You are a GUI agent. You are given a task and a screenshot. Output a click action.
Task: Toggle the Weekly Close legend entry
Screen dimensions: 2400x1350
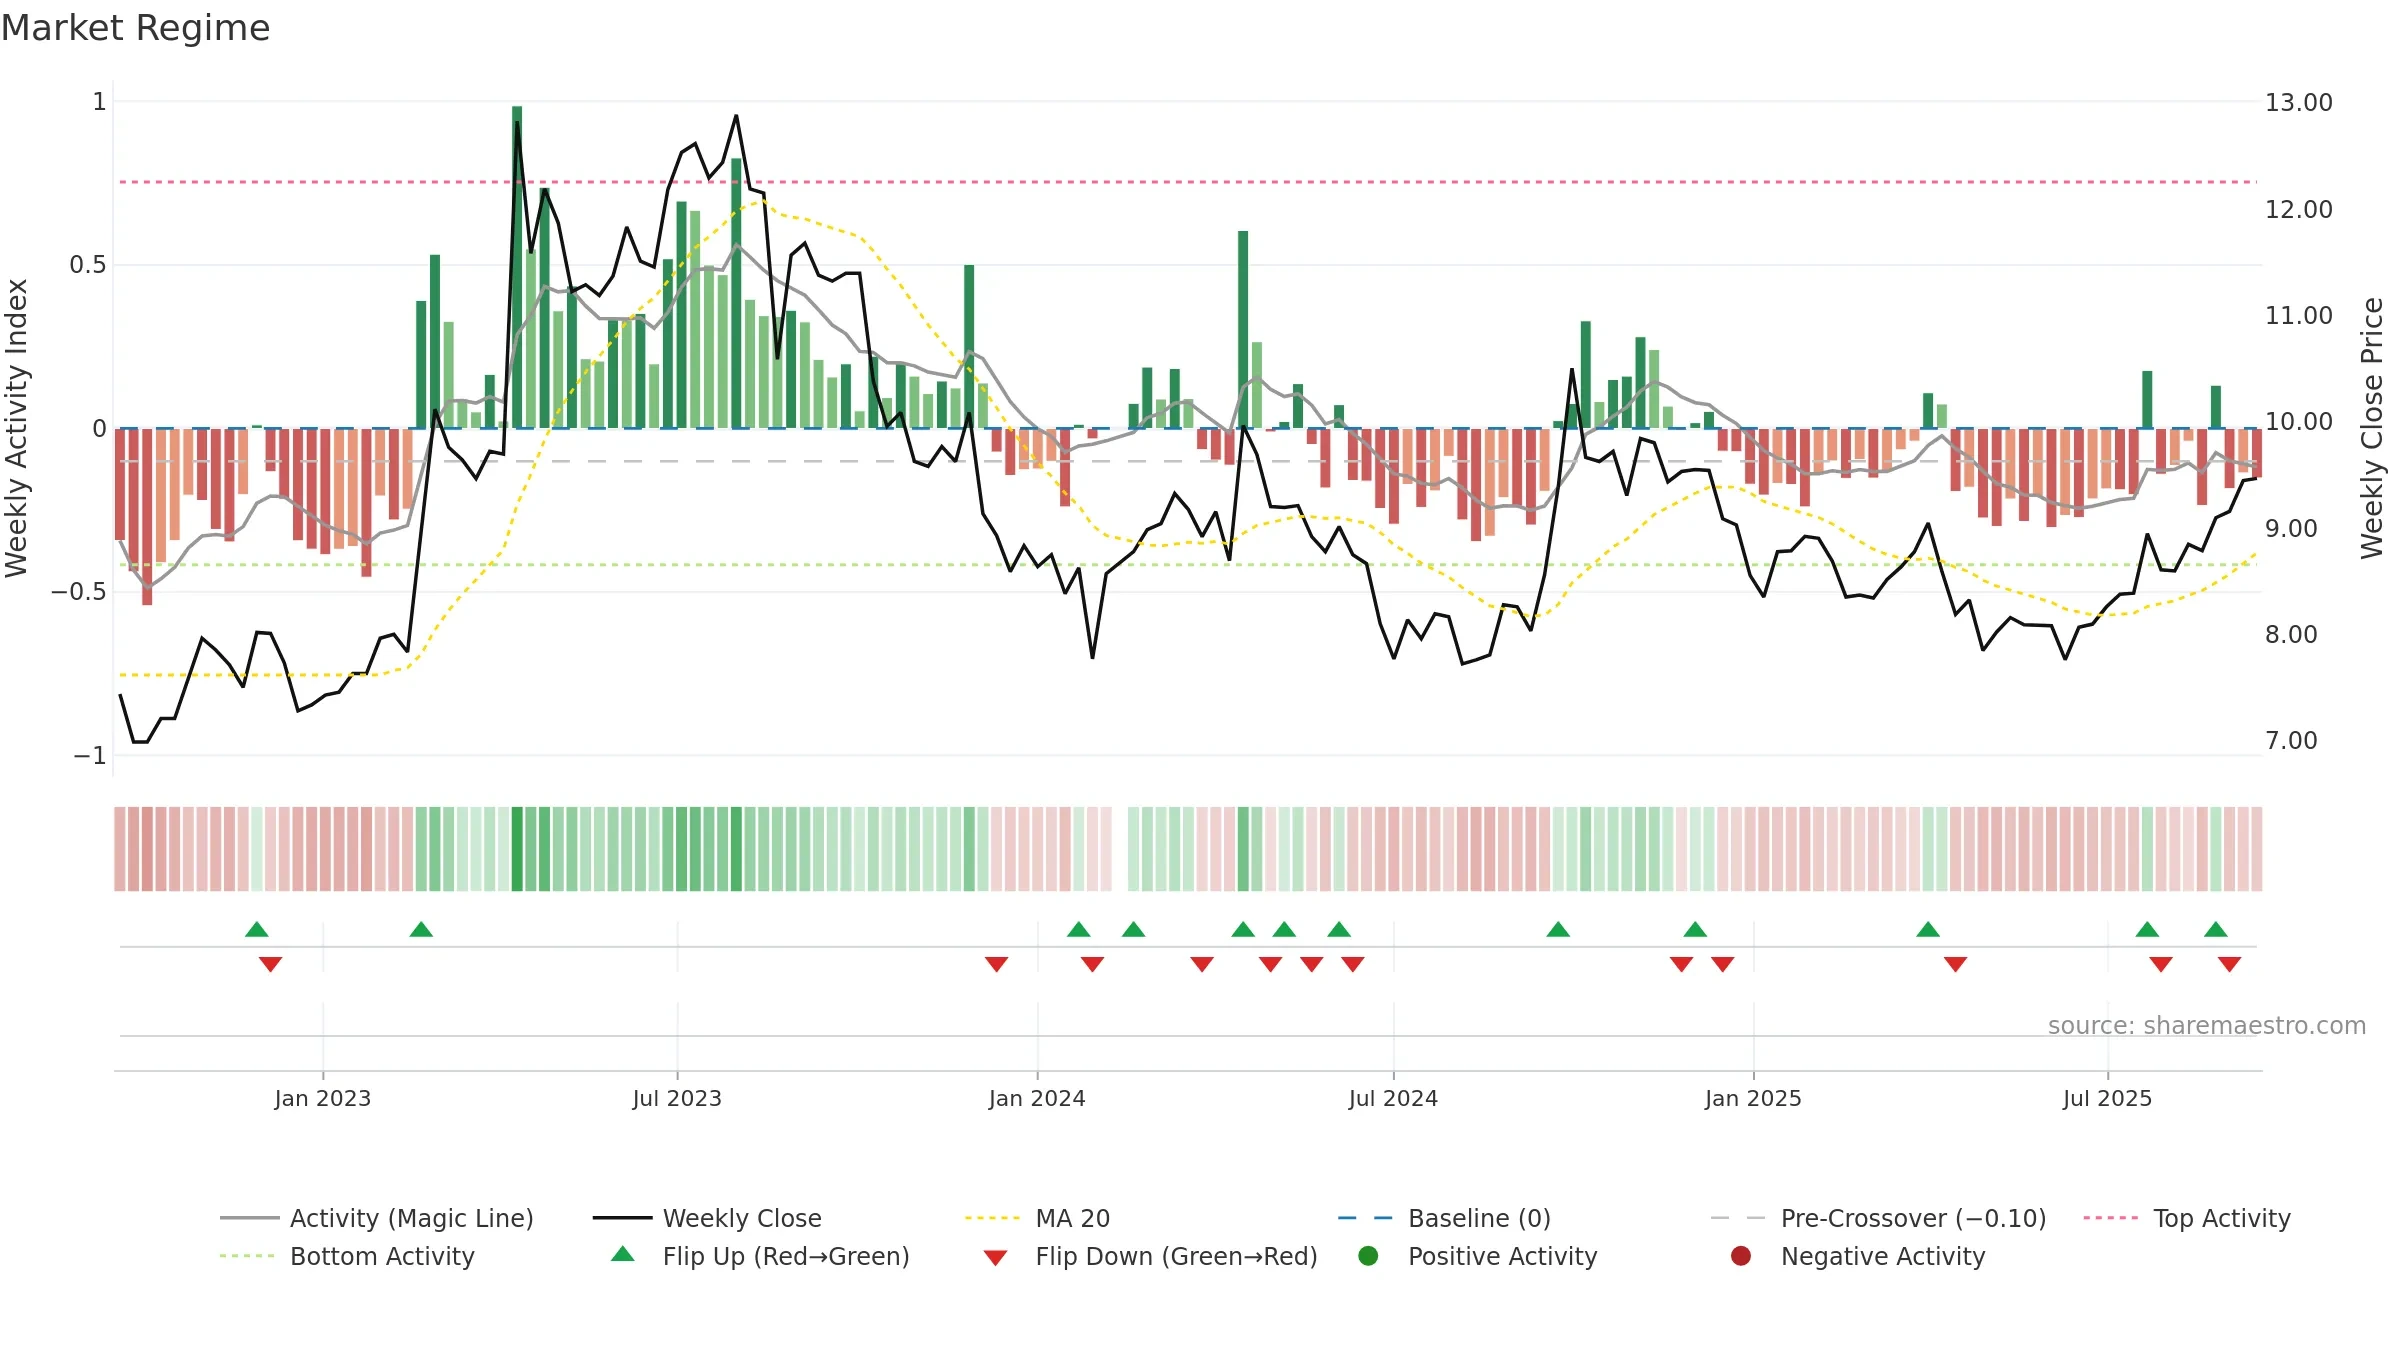[707, 1218]
